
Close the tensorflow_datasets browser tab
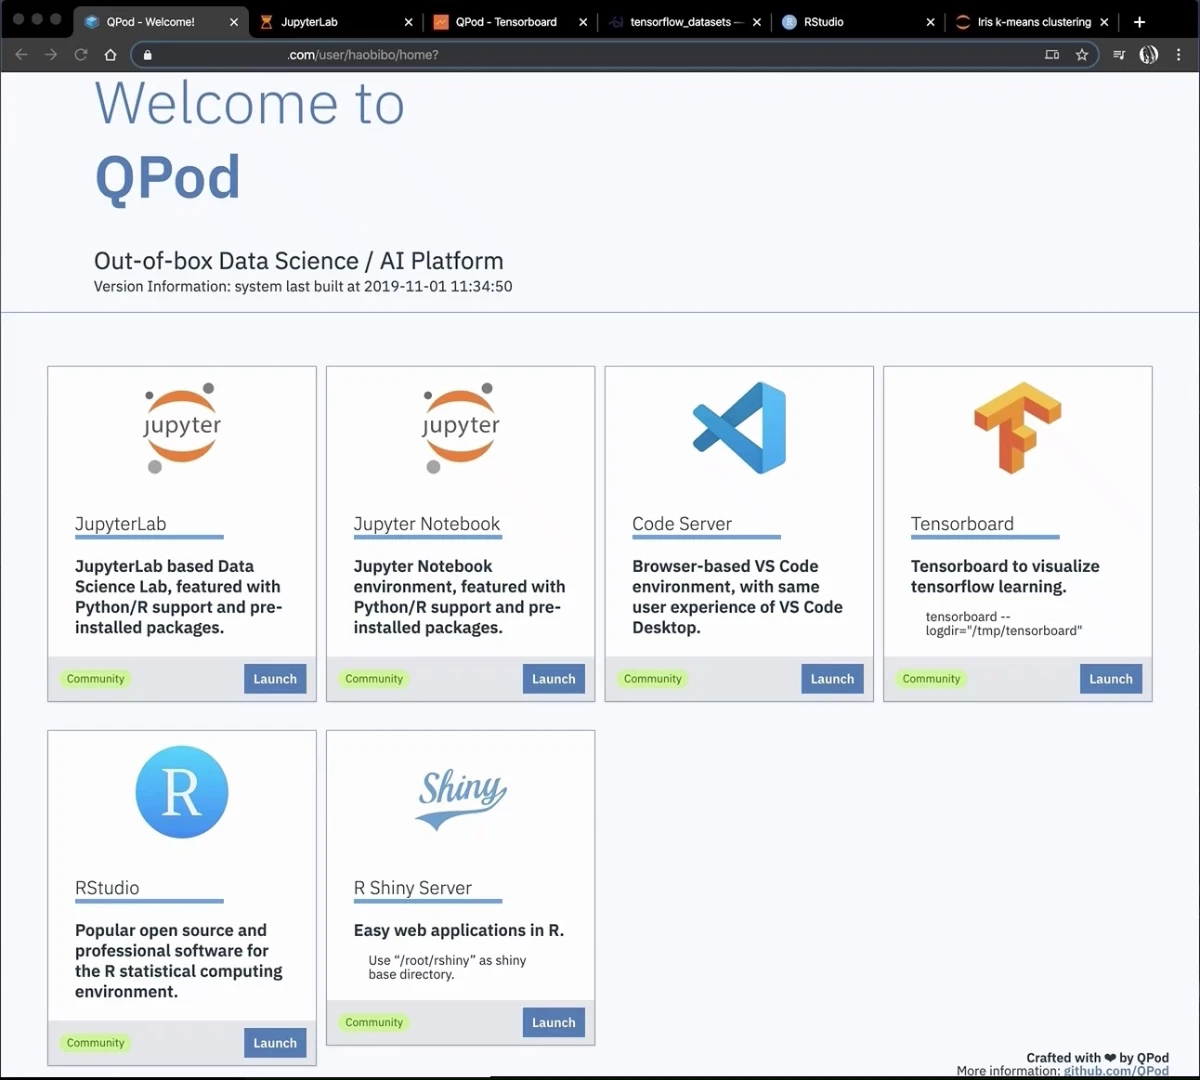click(x=757, y=22)
